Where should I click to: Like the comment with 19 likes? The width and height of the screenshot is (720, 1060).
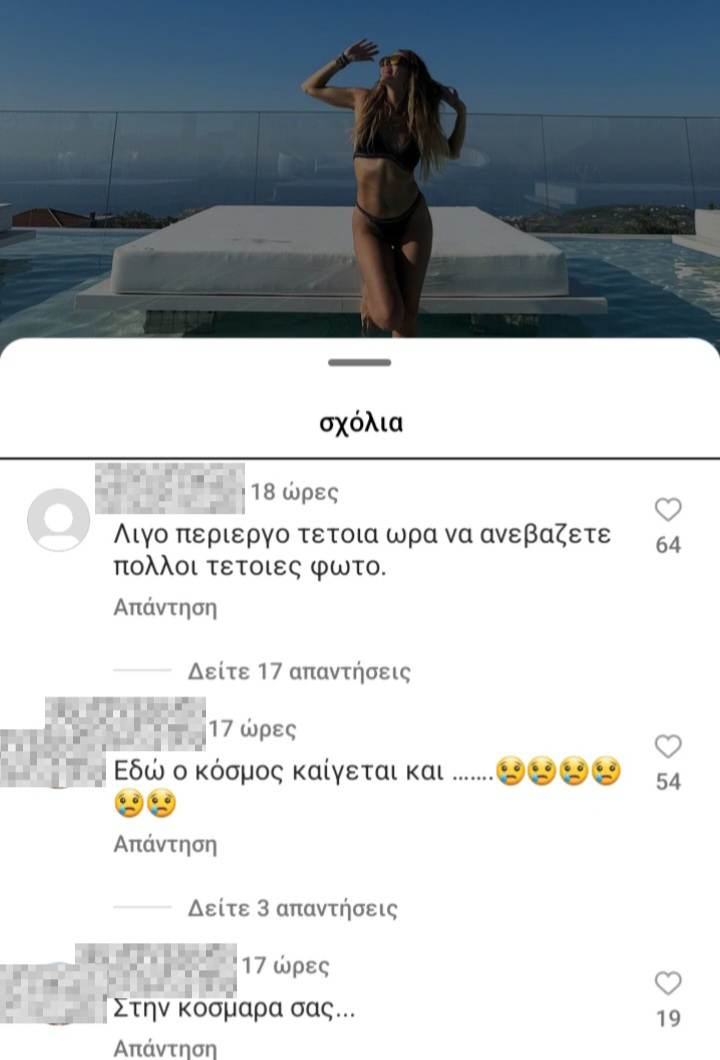pyautogui.click(x=668, y=983)
